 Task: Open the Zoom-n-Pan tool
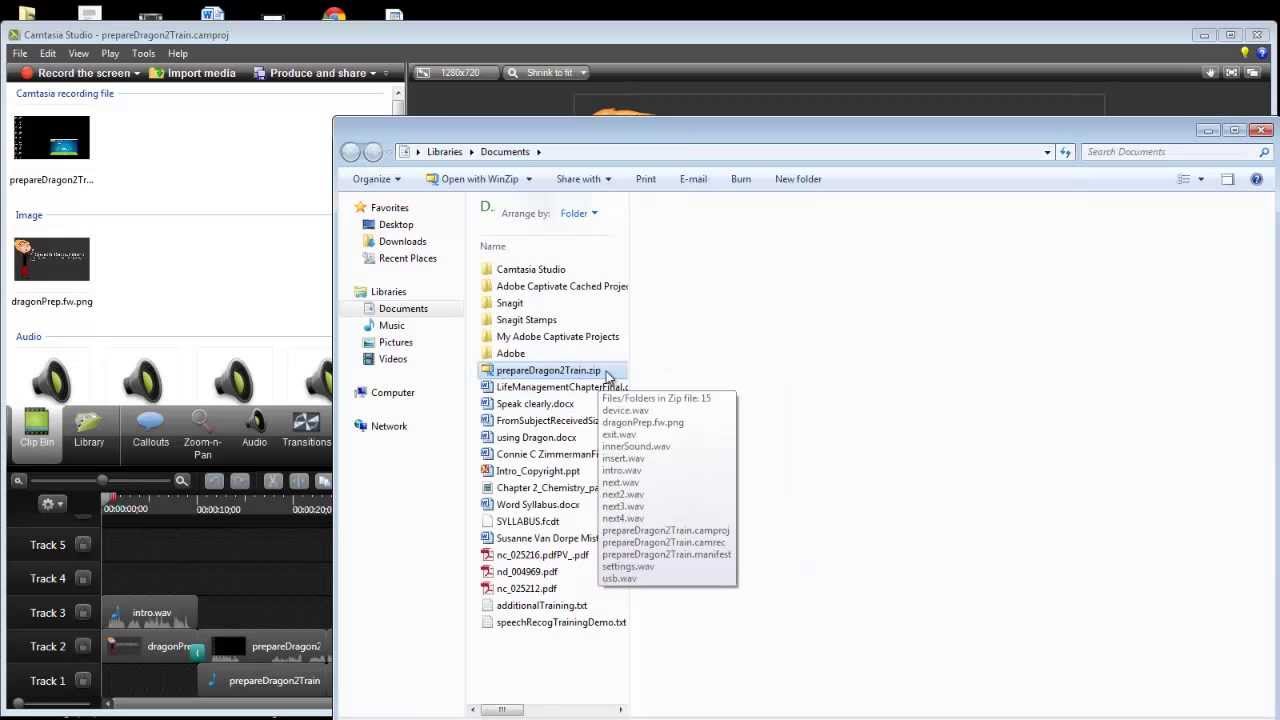pos(203,434)
